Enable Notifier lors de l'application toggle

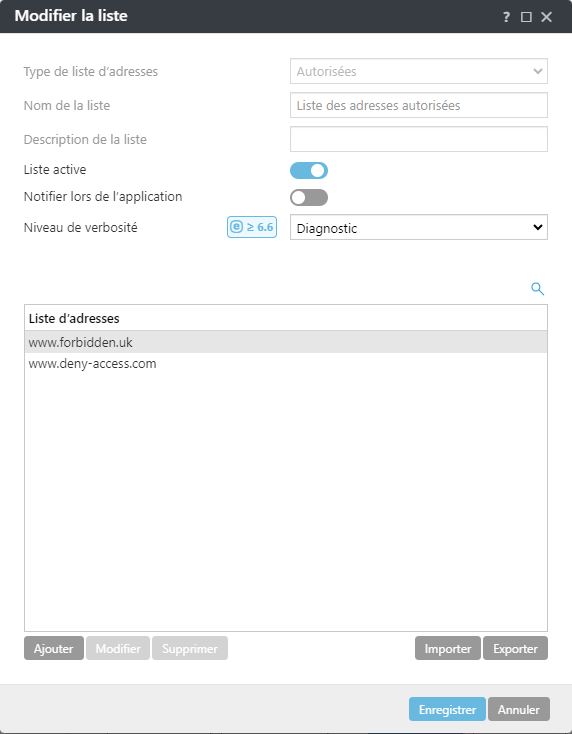(x=309, y=198)
